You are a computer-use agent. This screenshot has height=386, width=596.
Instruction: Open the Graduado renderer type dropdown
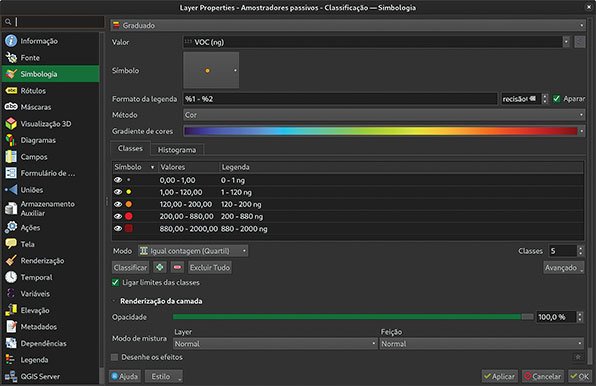(348, 25)
